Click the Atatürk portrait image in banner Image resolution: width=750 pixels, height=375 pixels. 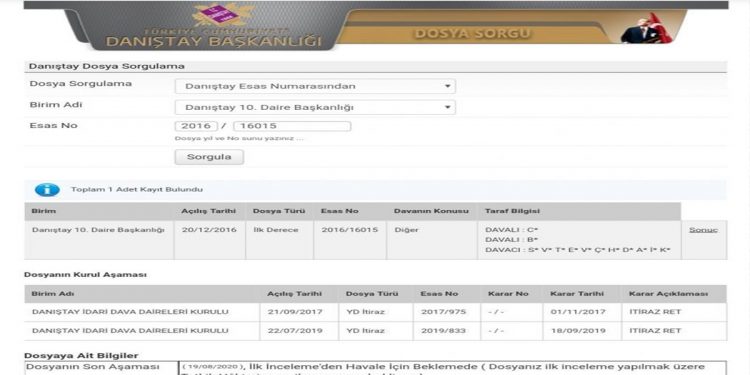pyautogui.click(x=646, y=29)
